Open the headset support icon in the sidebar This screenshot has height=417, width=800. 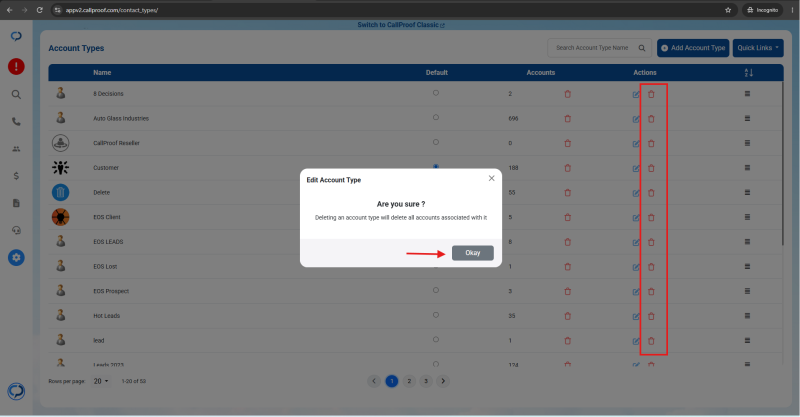tap(16, 230)
